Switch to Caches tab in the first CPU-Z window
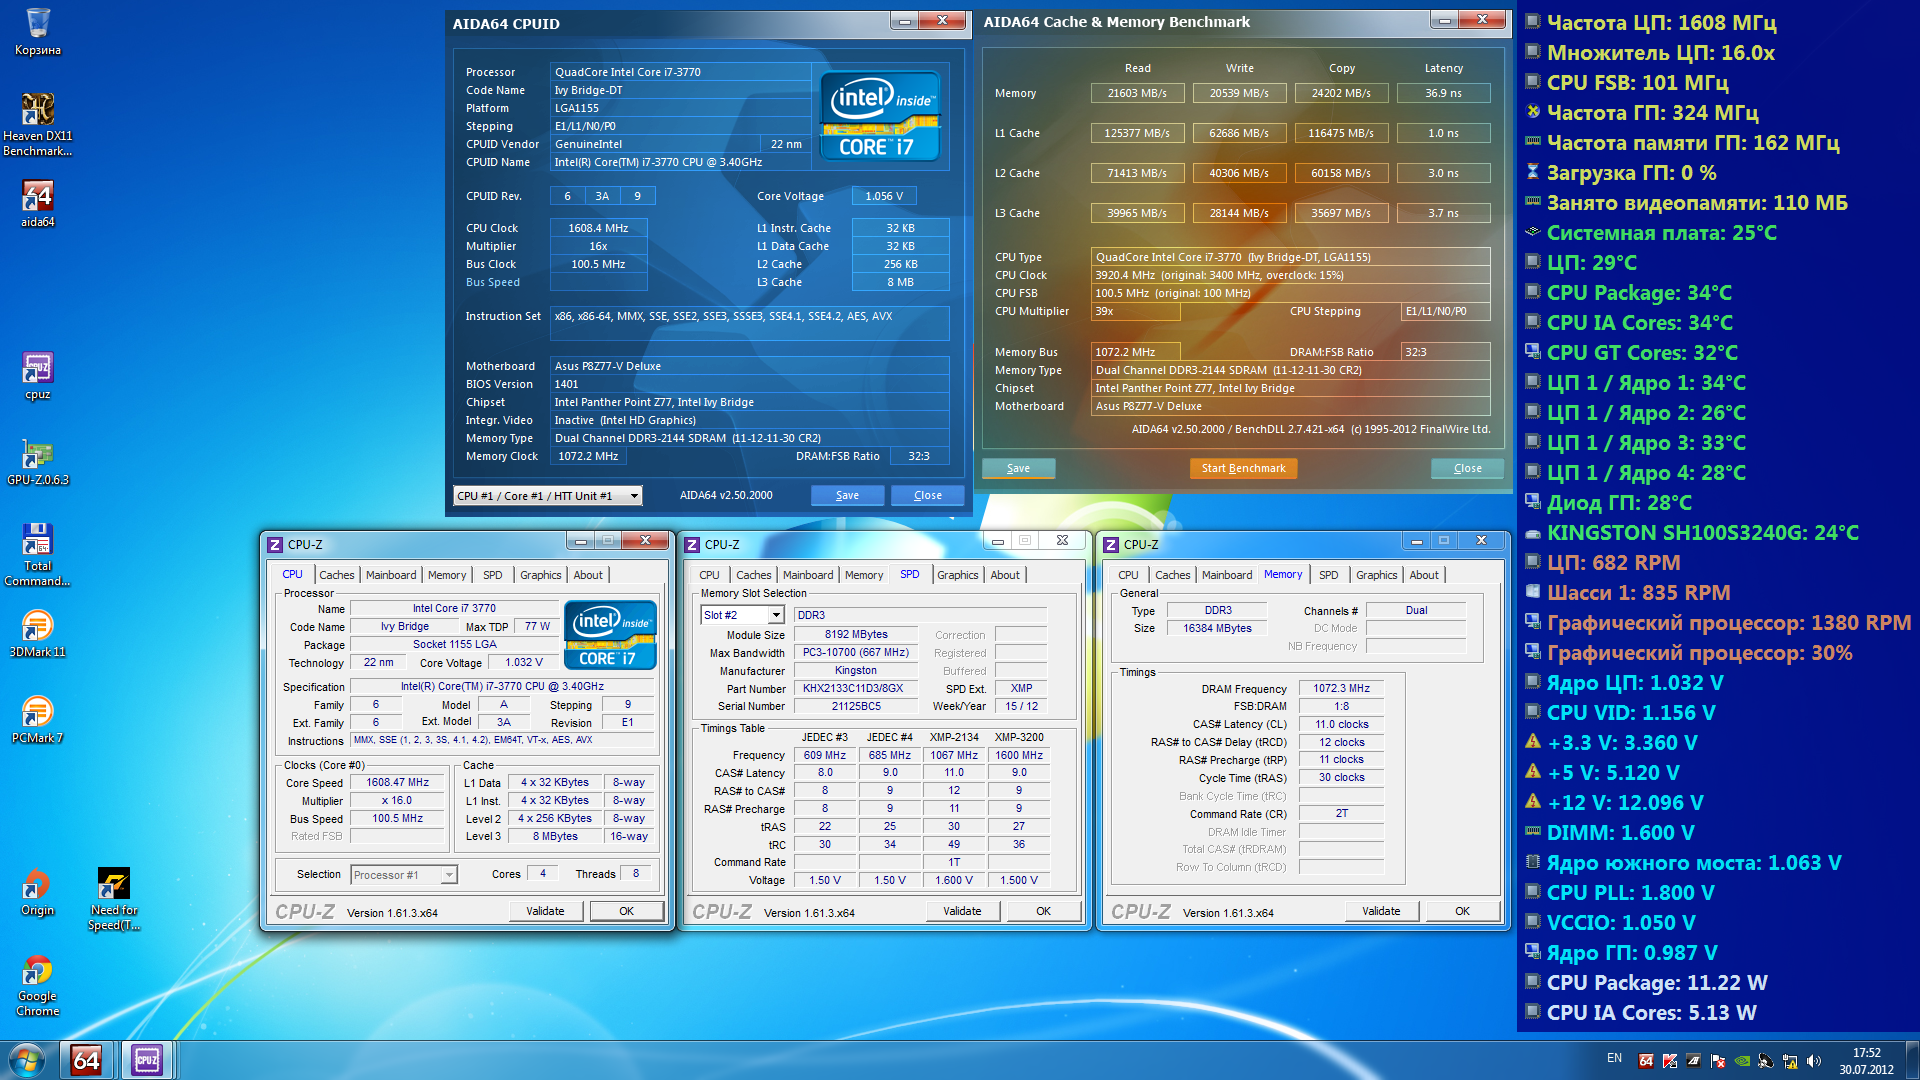The image size is (1920, 1080). point(337,575)
